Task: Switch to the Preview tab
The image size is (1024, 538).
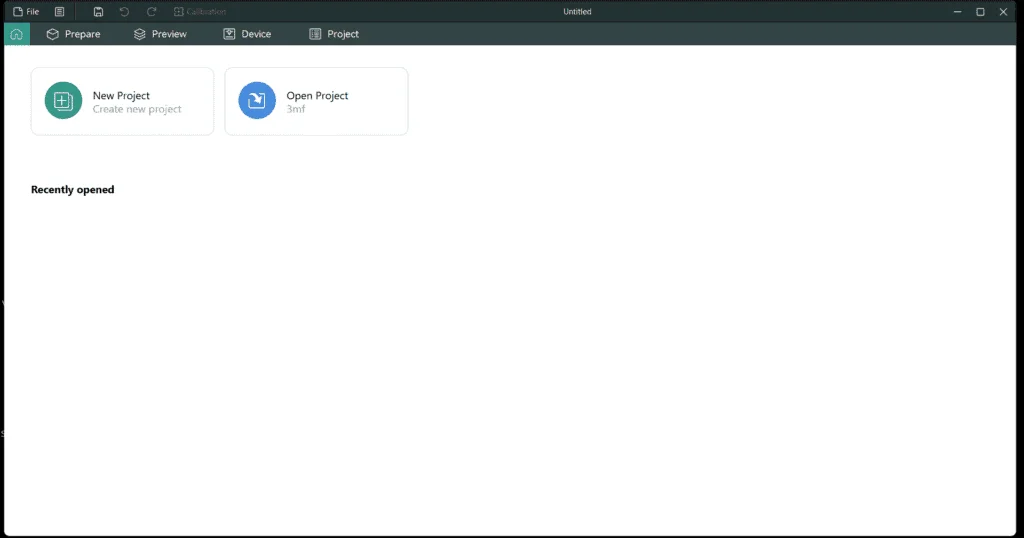Action: point(160,34)
